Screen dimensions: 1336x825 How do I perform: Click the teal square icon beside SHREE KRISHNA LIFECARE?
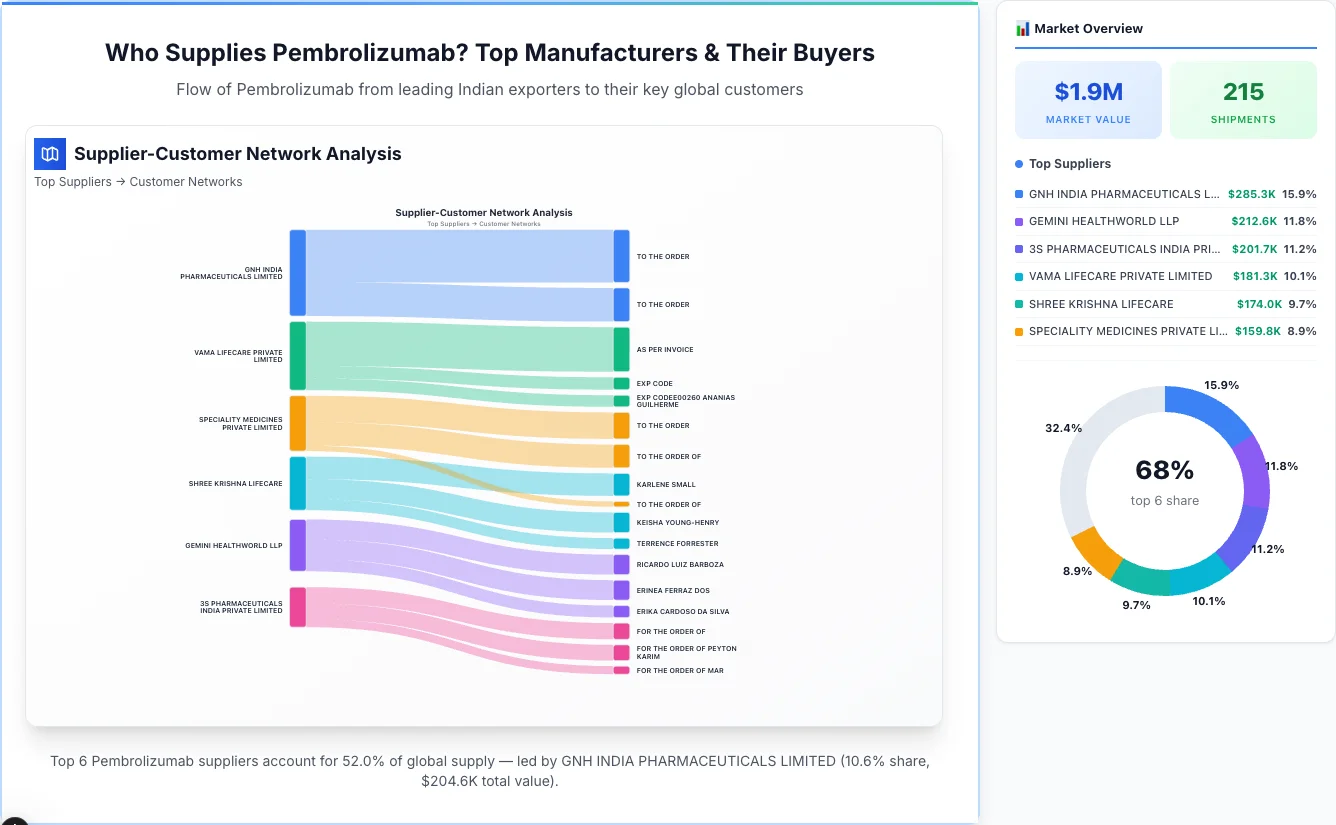1019,304
